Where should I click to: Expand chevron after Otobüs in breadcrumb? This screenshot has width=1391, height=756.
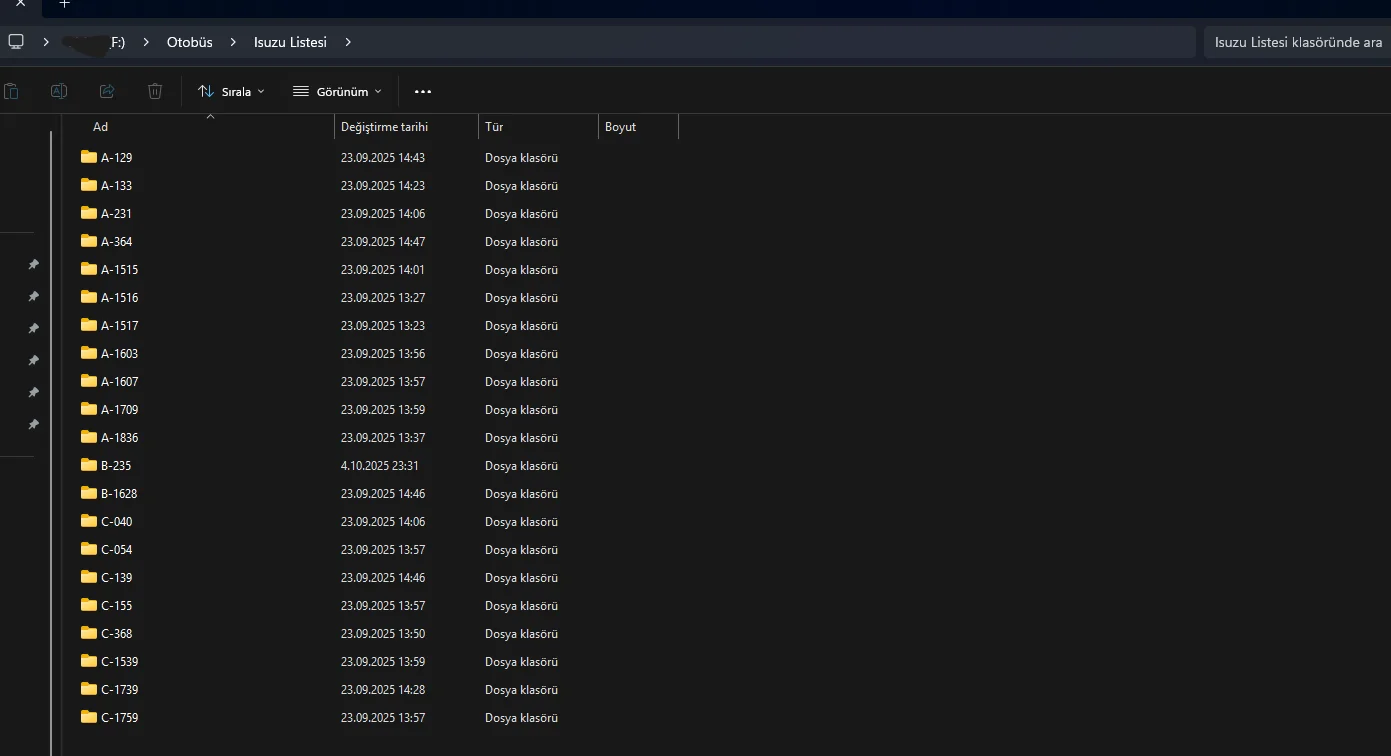pos(233,42)
